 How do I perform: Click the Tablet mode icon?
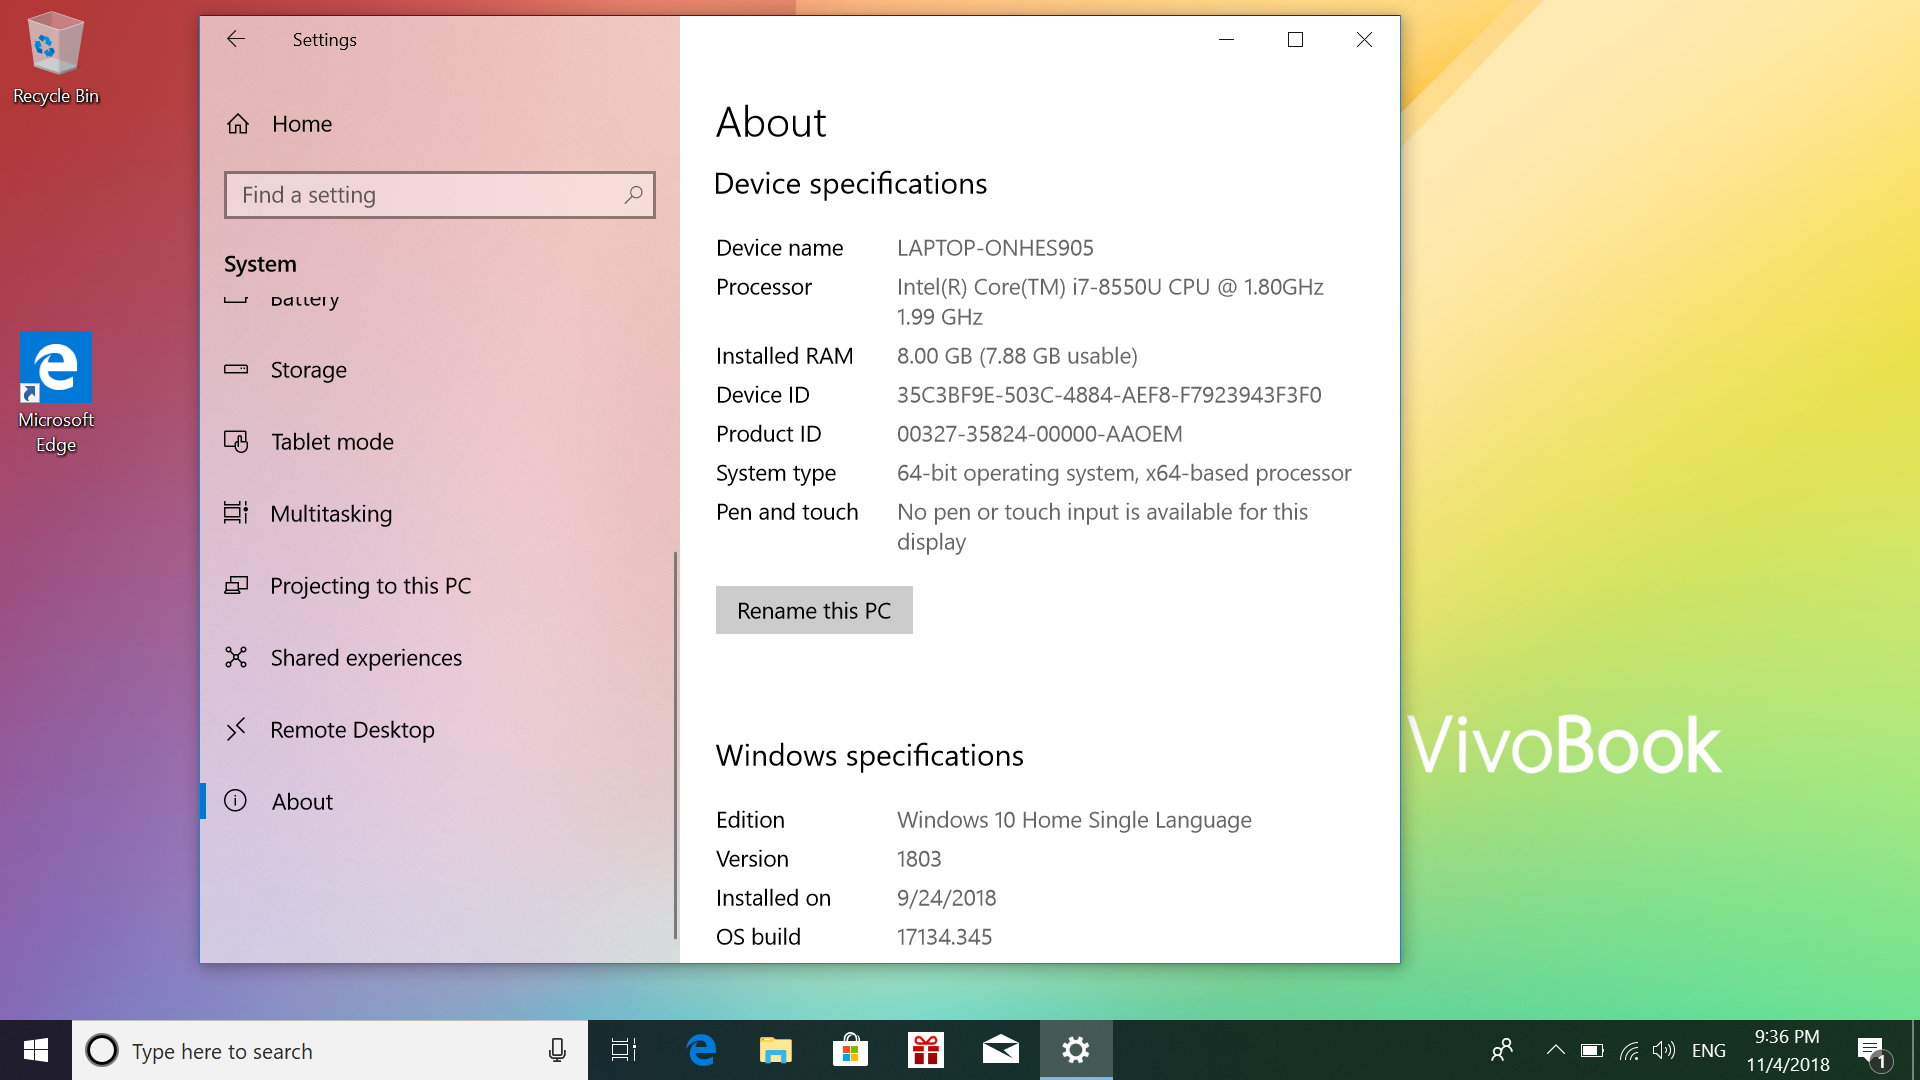[236, 441]
